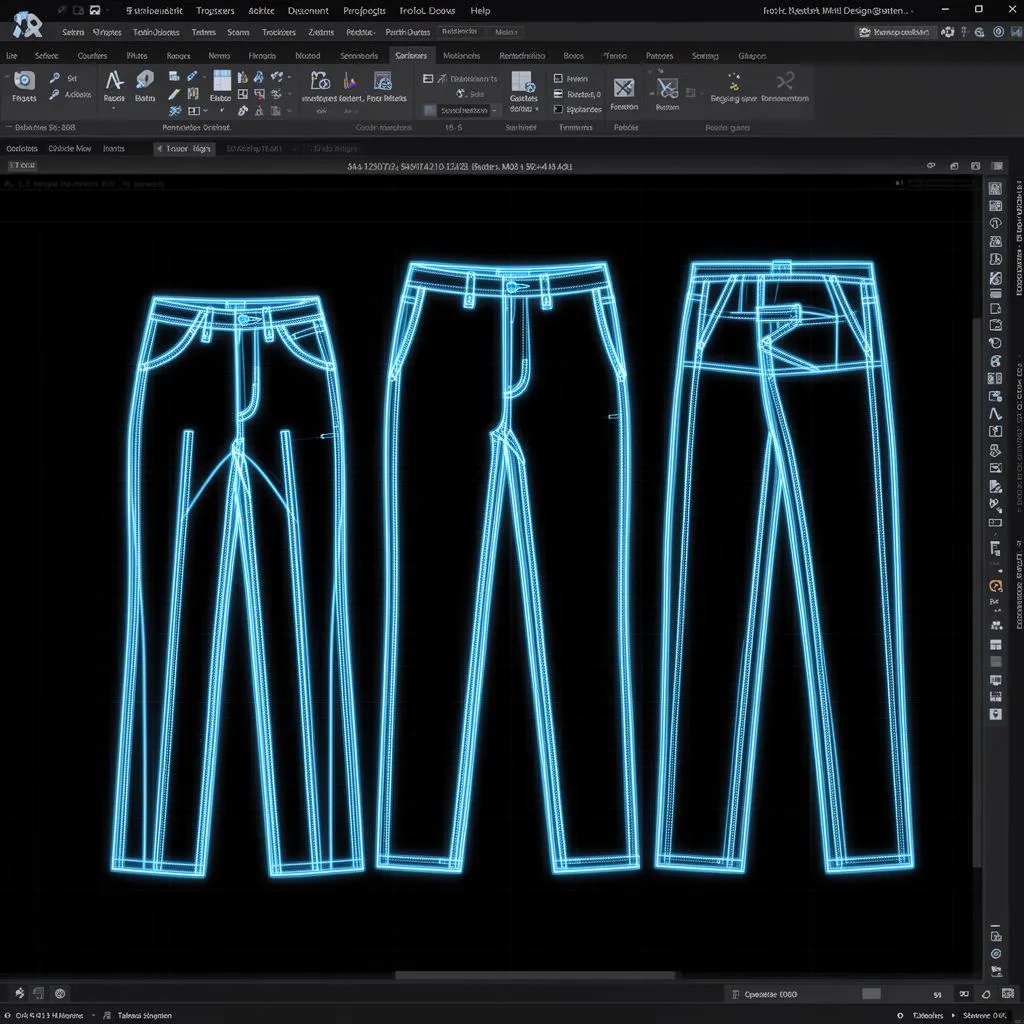Select the eraser-shaped icon in bottom bar

(986, 994)
